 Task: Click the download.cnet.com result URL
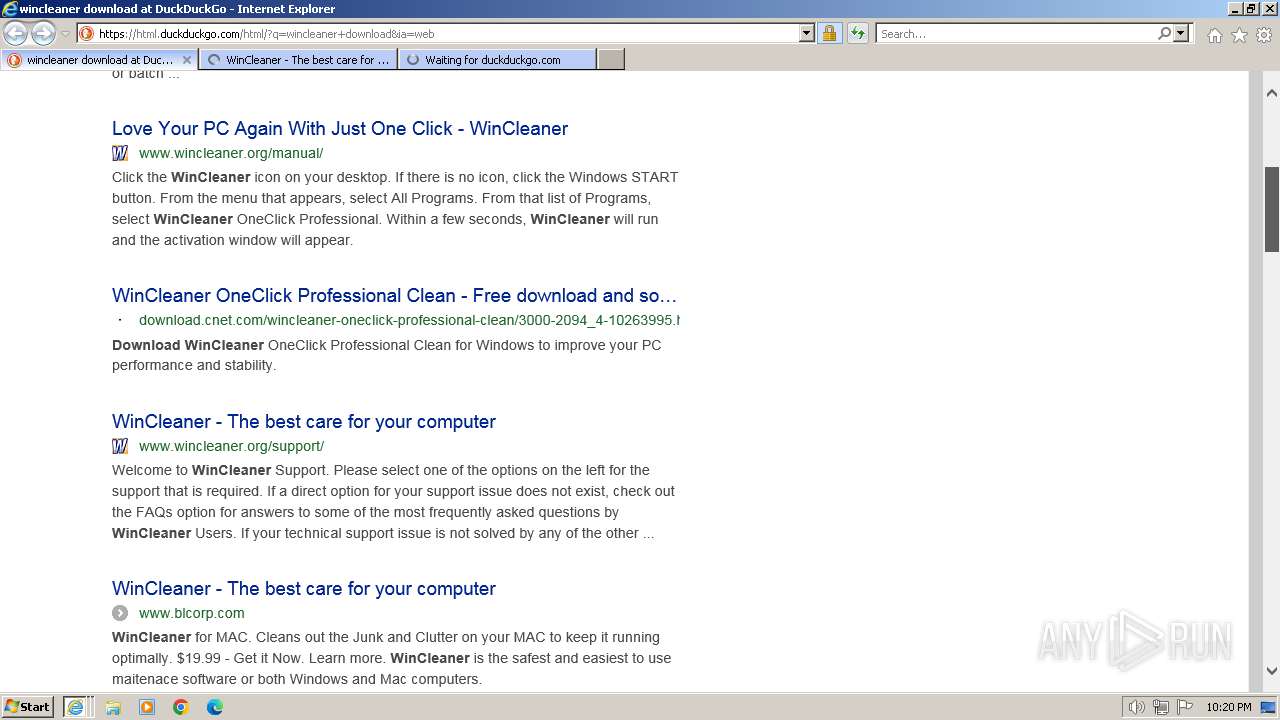(409, 320)
